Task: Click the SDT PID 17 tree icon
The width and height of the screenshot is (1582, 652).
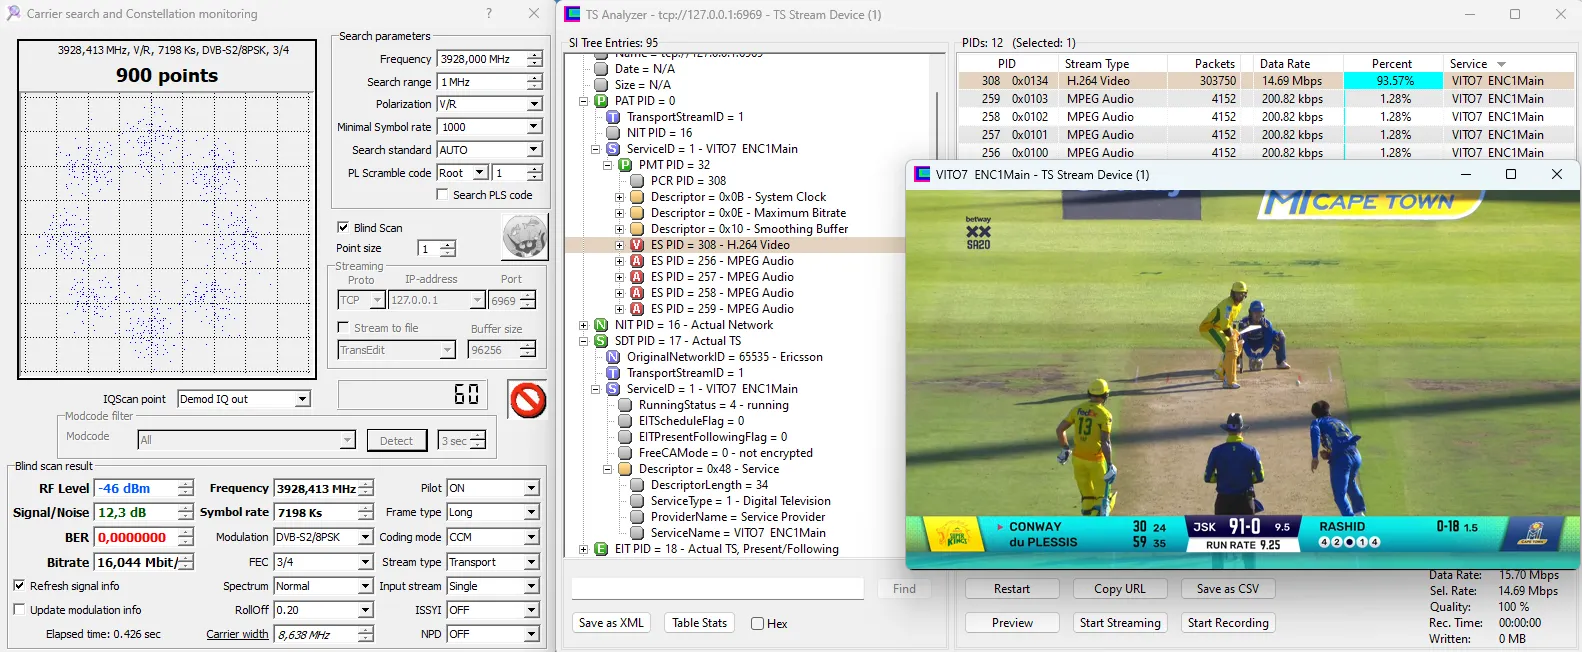Action: pos(601,341)
